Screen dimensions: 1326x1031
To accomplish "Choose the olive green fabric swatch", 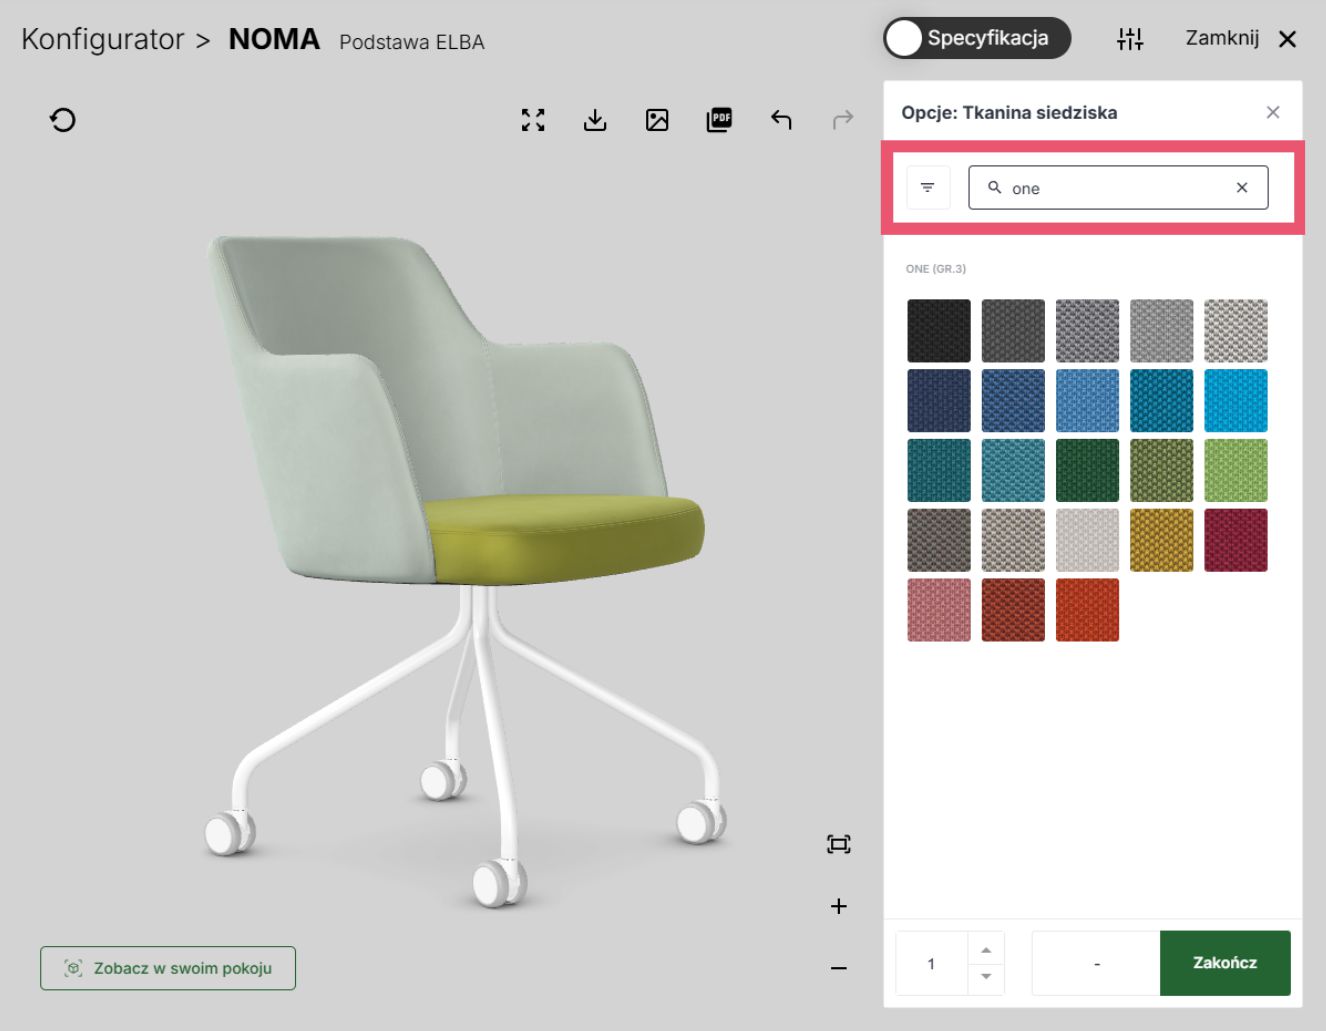I will point(1162,470).
